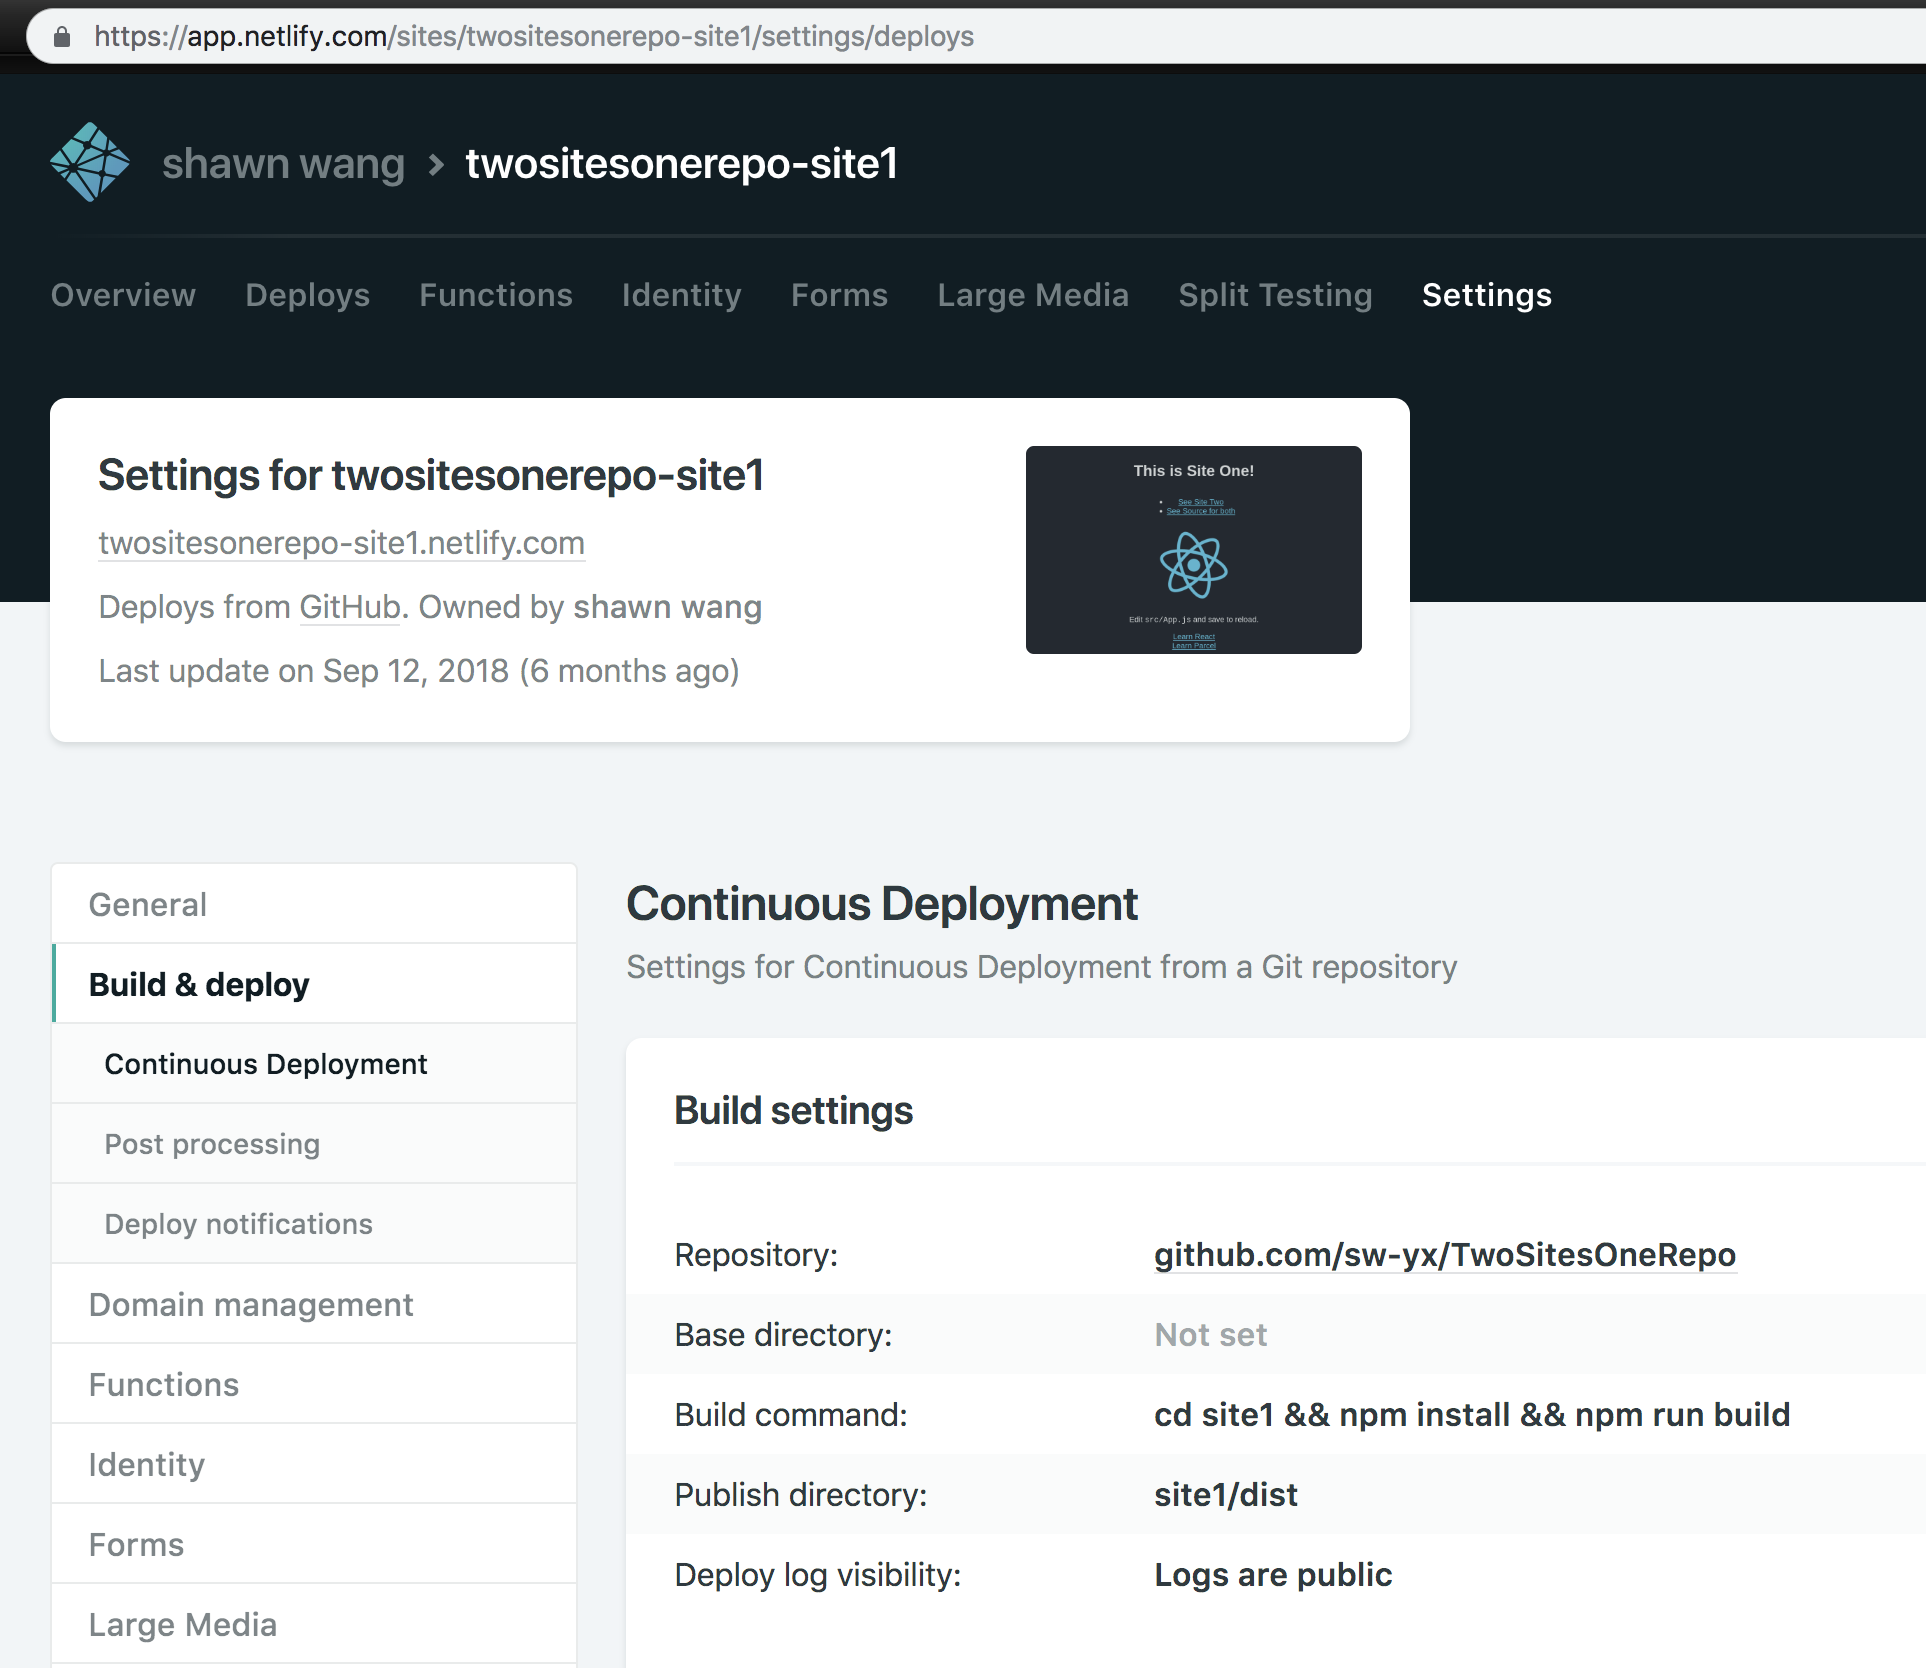Viewport: 1926px width, 1668px height.
Task: Open the Site One preview thumbnail
Action: [1193, 550]
